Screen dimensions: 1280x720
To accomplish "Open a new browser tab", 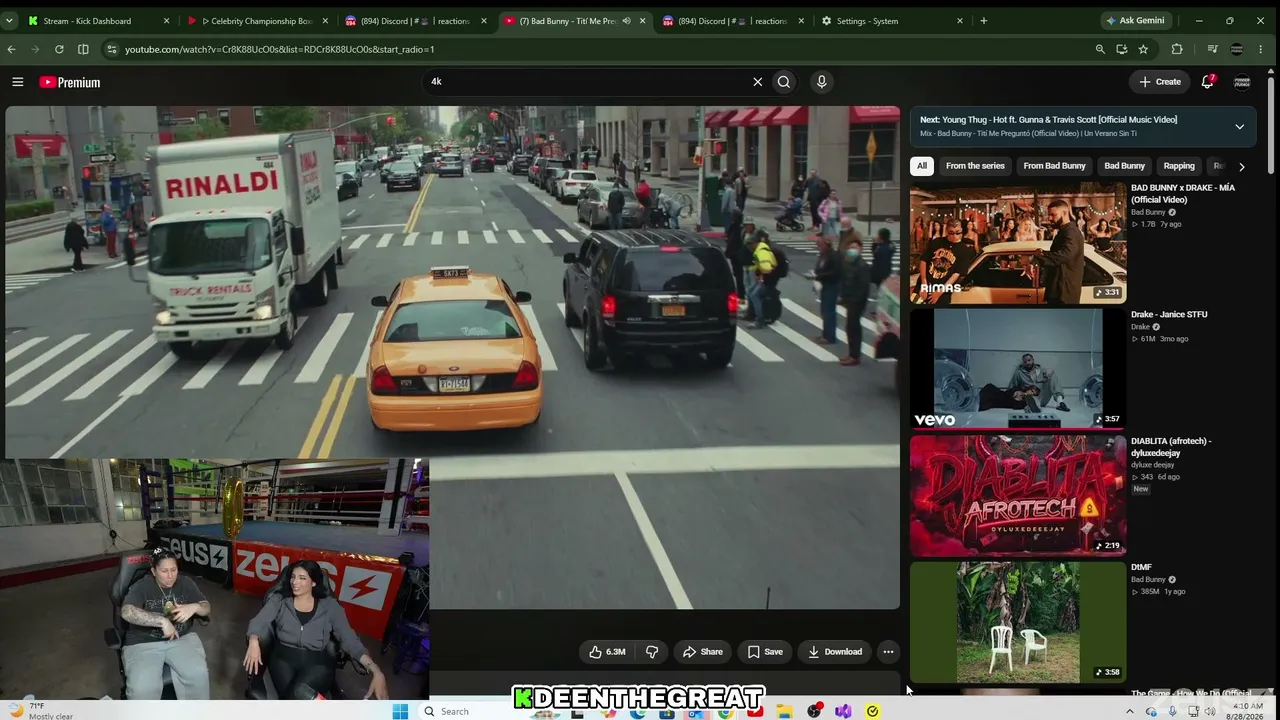I will click(x=984, y=21).
